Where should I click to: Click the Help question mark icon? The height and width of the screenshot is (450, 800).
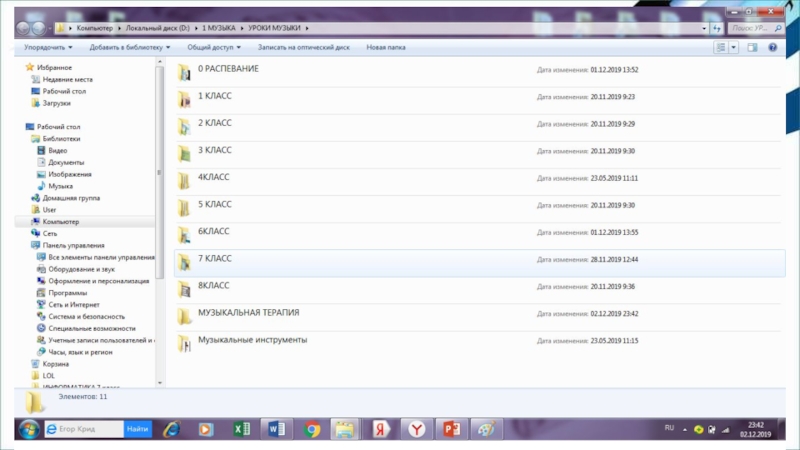tap(770, 47)
